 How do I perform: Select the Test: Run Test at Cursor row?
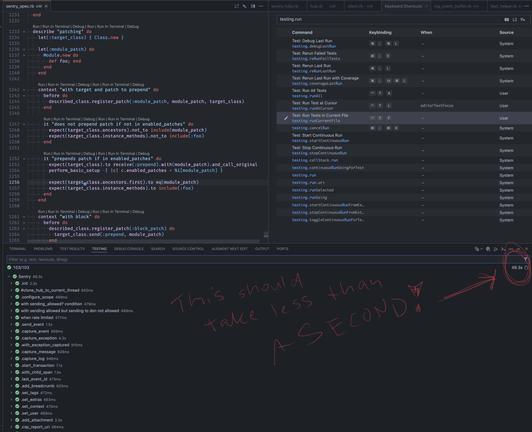(x=404, y=106)
